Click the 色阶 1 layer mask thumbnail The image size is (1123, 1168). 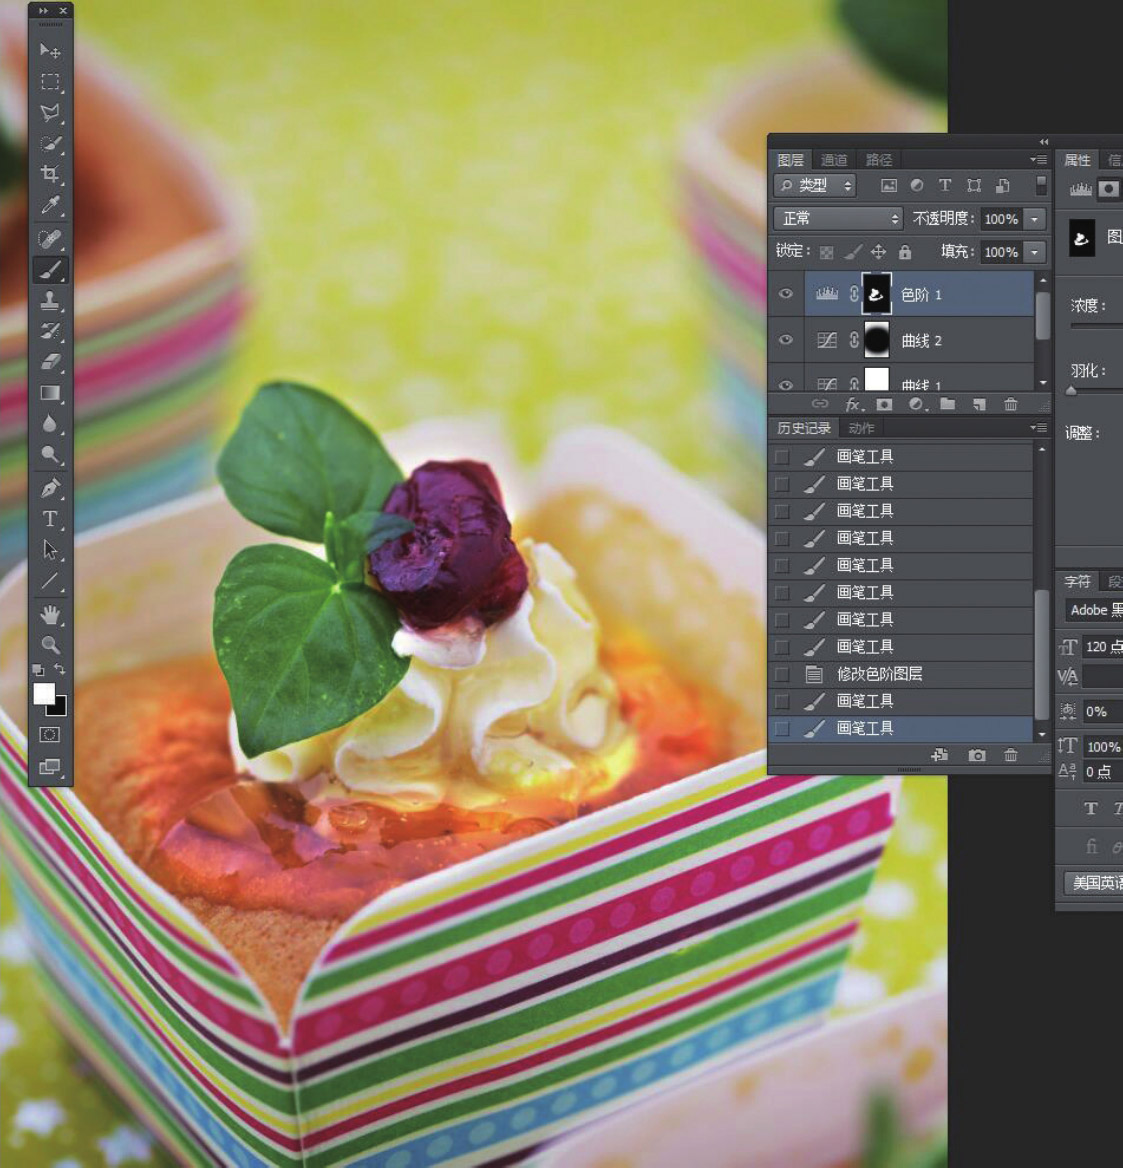pos(876,294)
